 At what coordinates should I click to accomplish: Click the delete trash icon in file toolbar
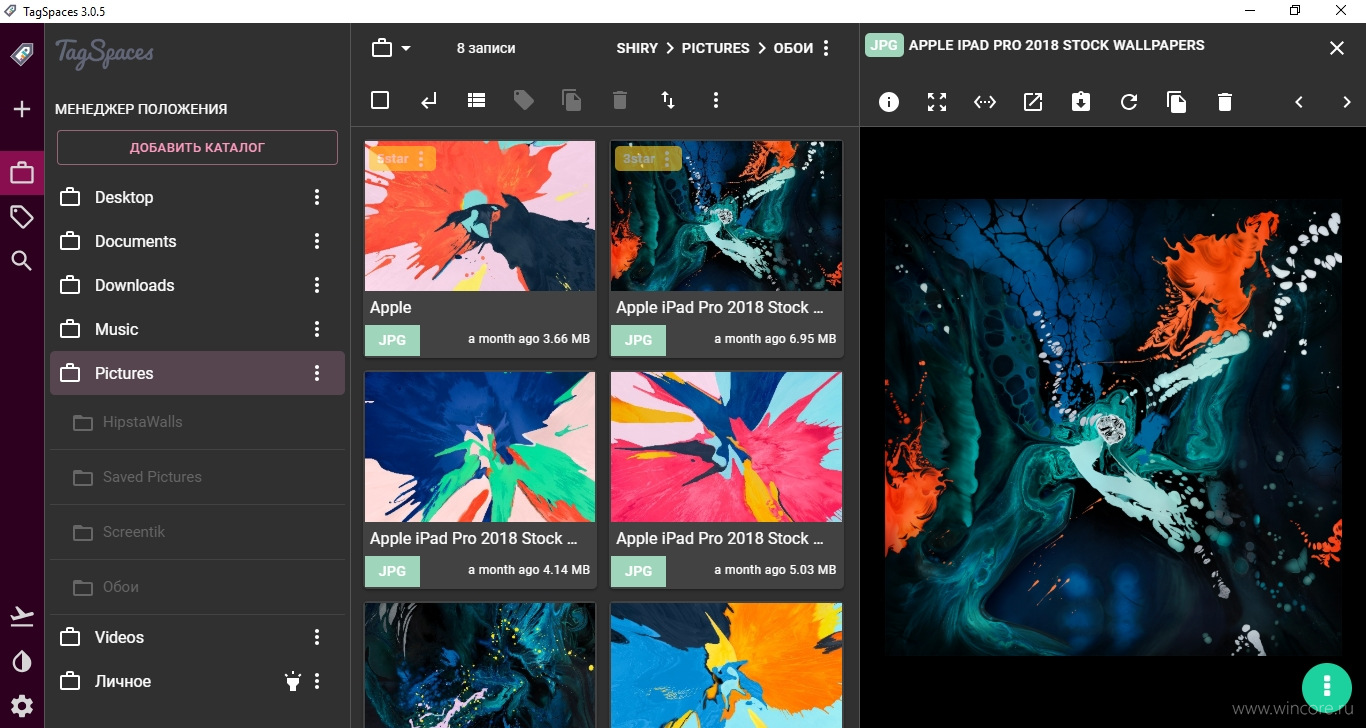coord(620,100)
